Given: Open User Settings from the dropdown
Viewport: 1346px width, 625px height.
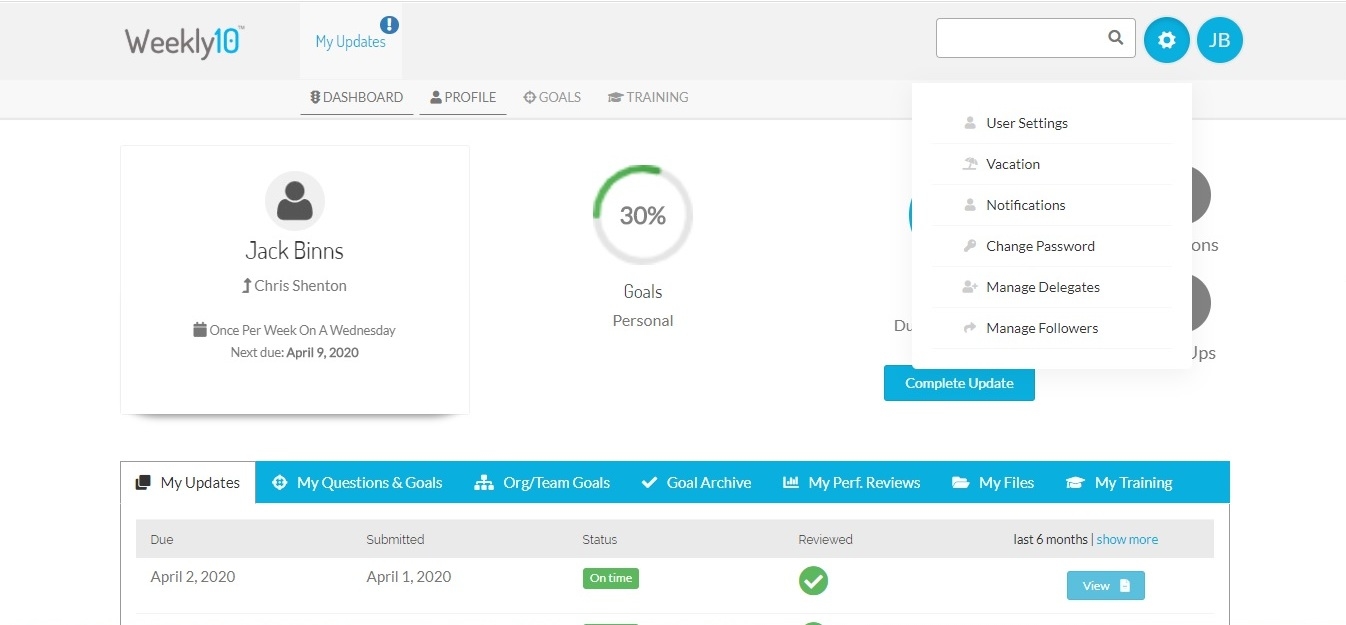Looking at the screenshot, I should 1026,123.
